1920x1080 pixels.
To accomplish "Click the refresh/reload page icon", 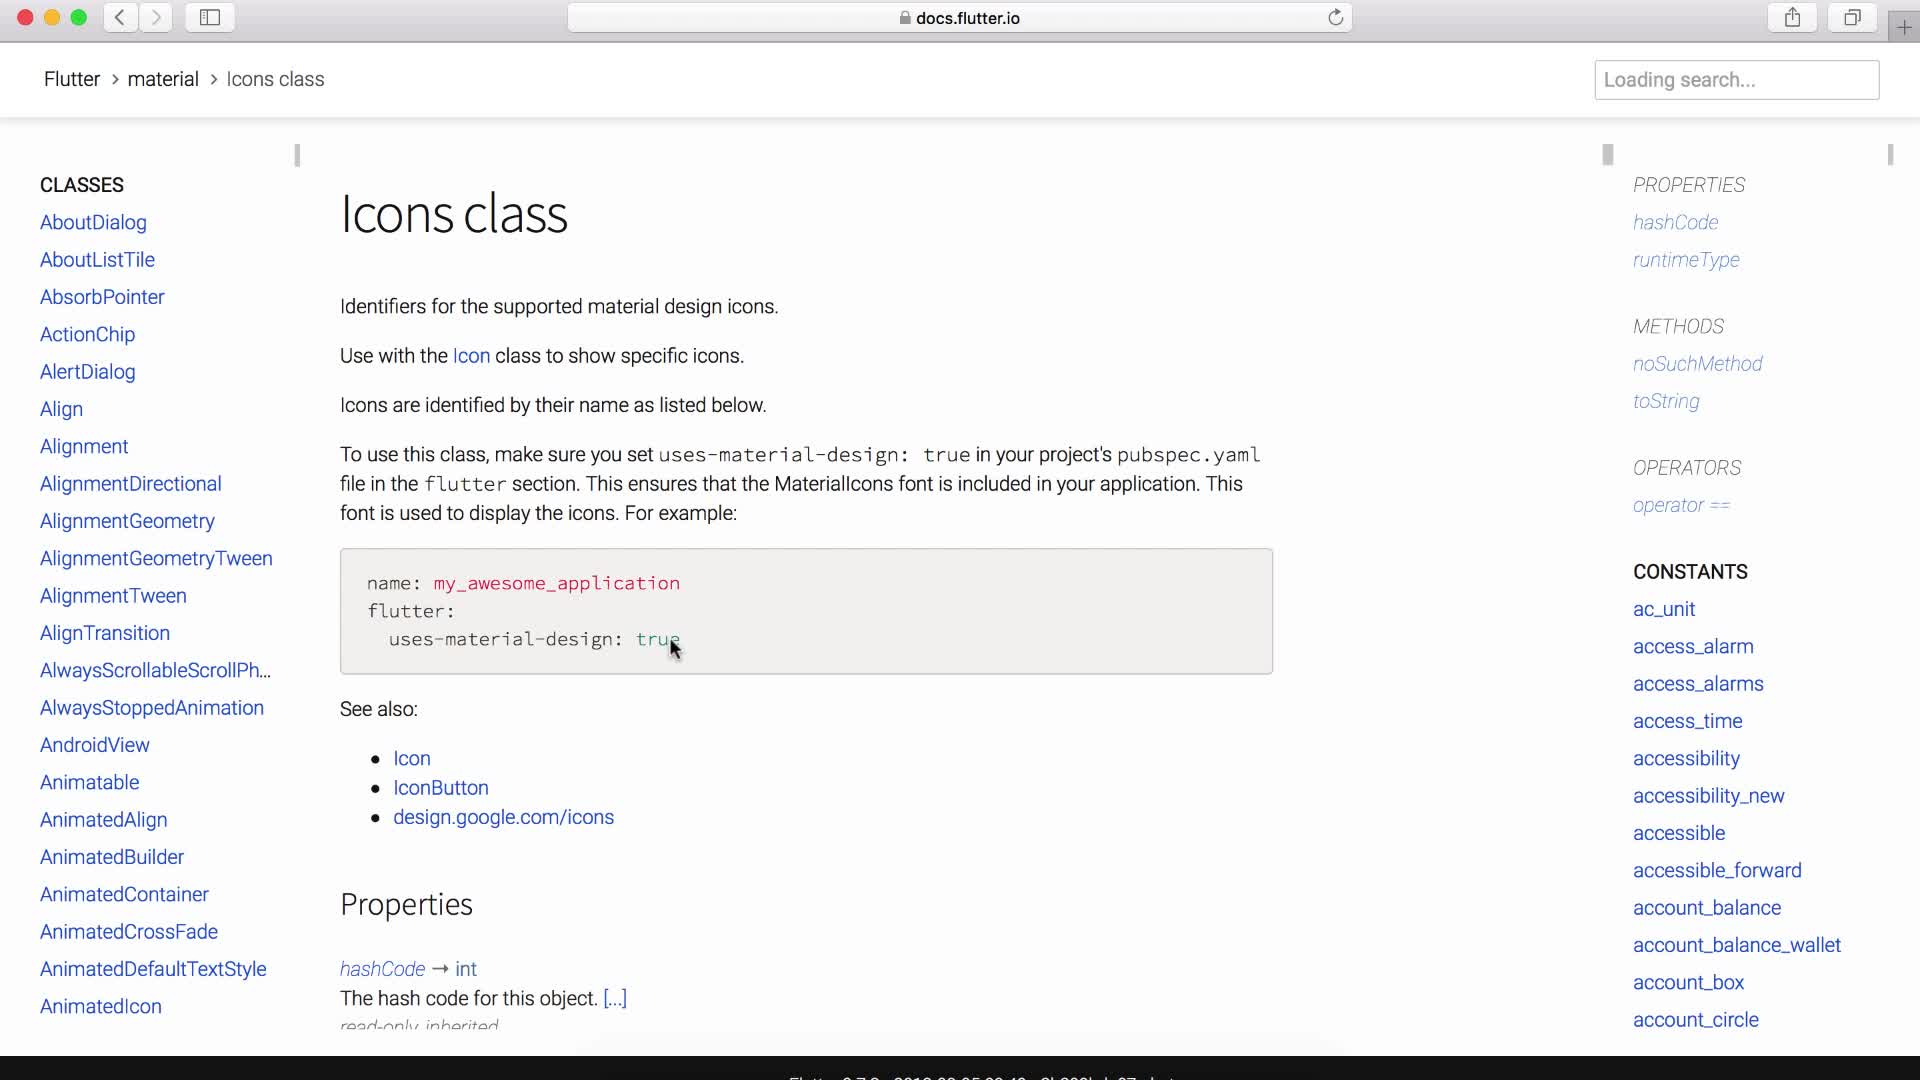I will click(1336, 16).
